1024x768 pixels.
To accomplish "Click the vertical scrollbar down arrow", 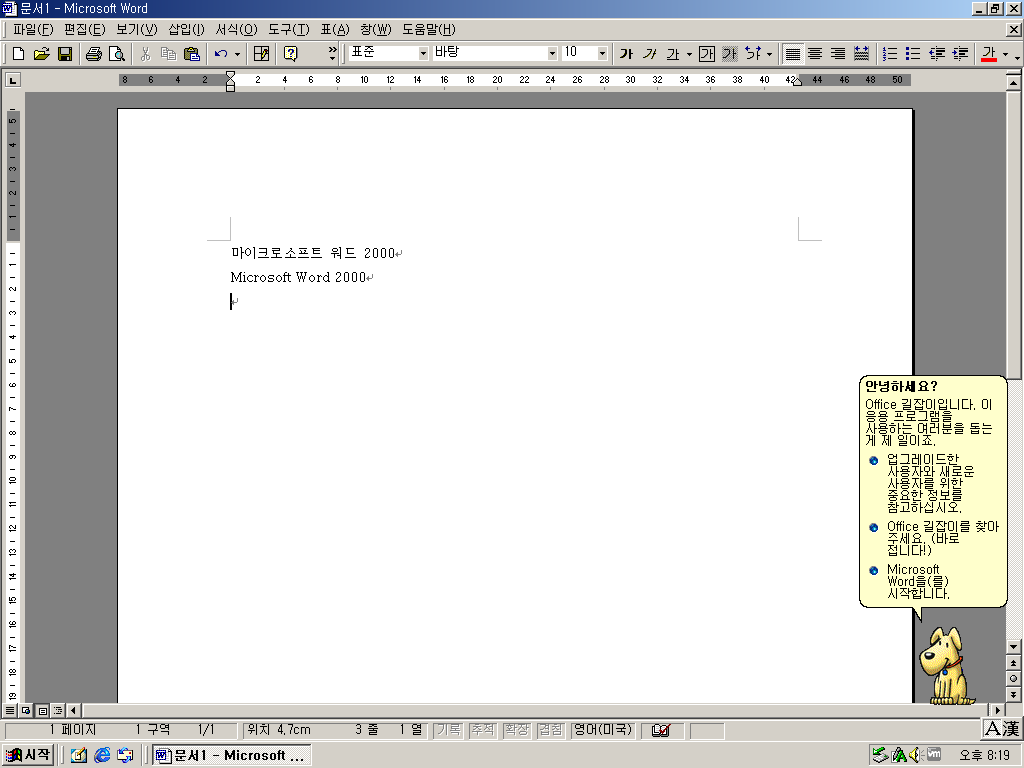I will click(x=1014, y=647).
